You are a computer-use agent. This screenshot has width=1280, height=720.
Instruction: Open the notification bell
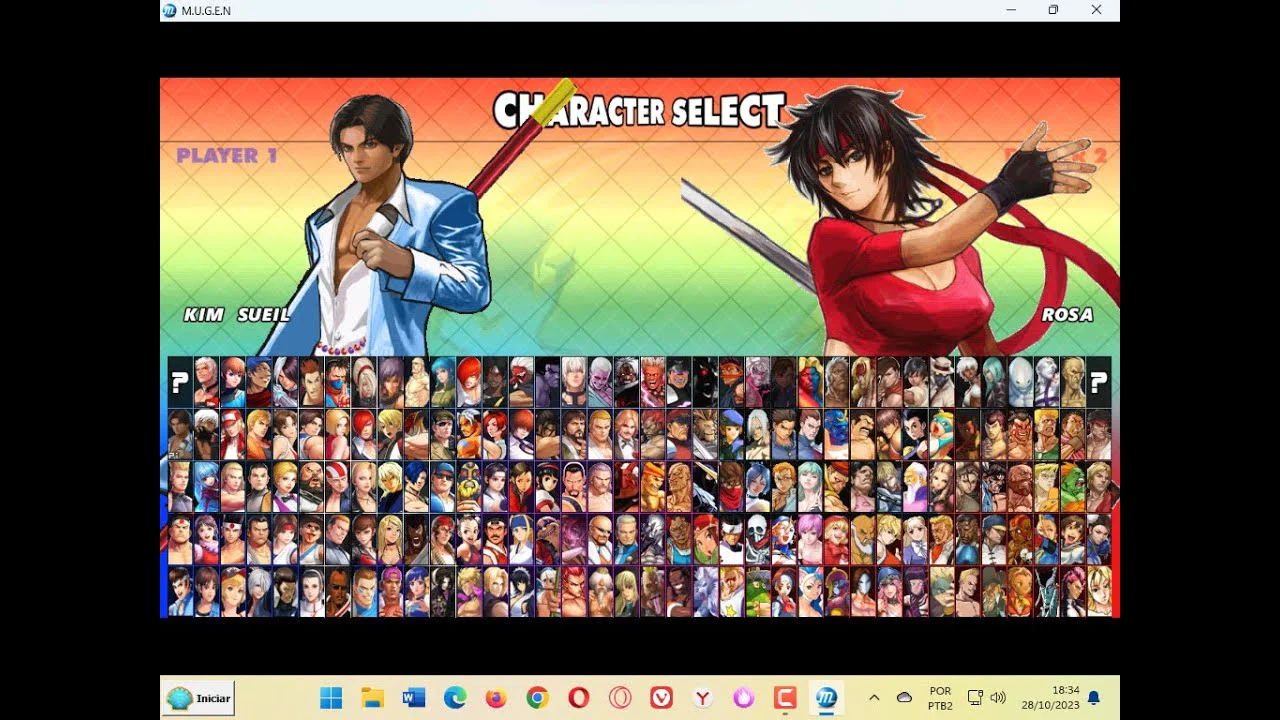coord(1094,698)
